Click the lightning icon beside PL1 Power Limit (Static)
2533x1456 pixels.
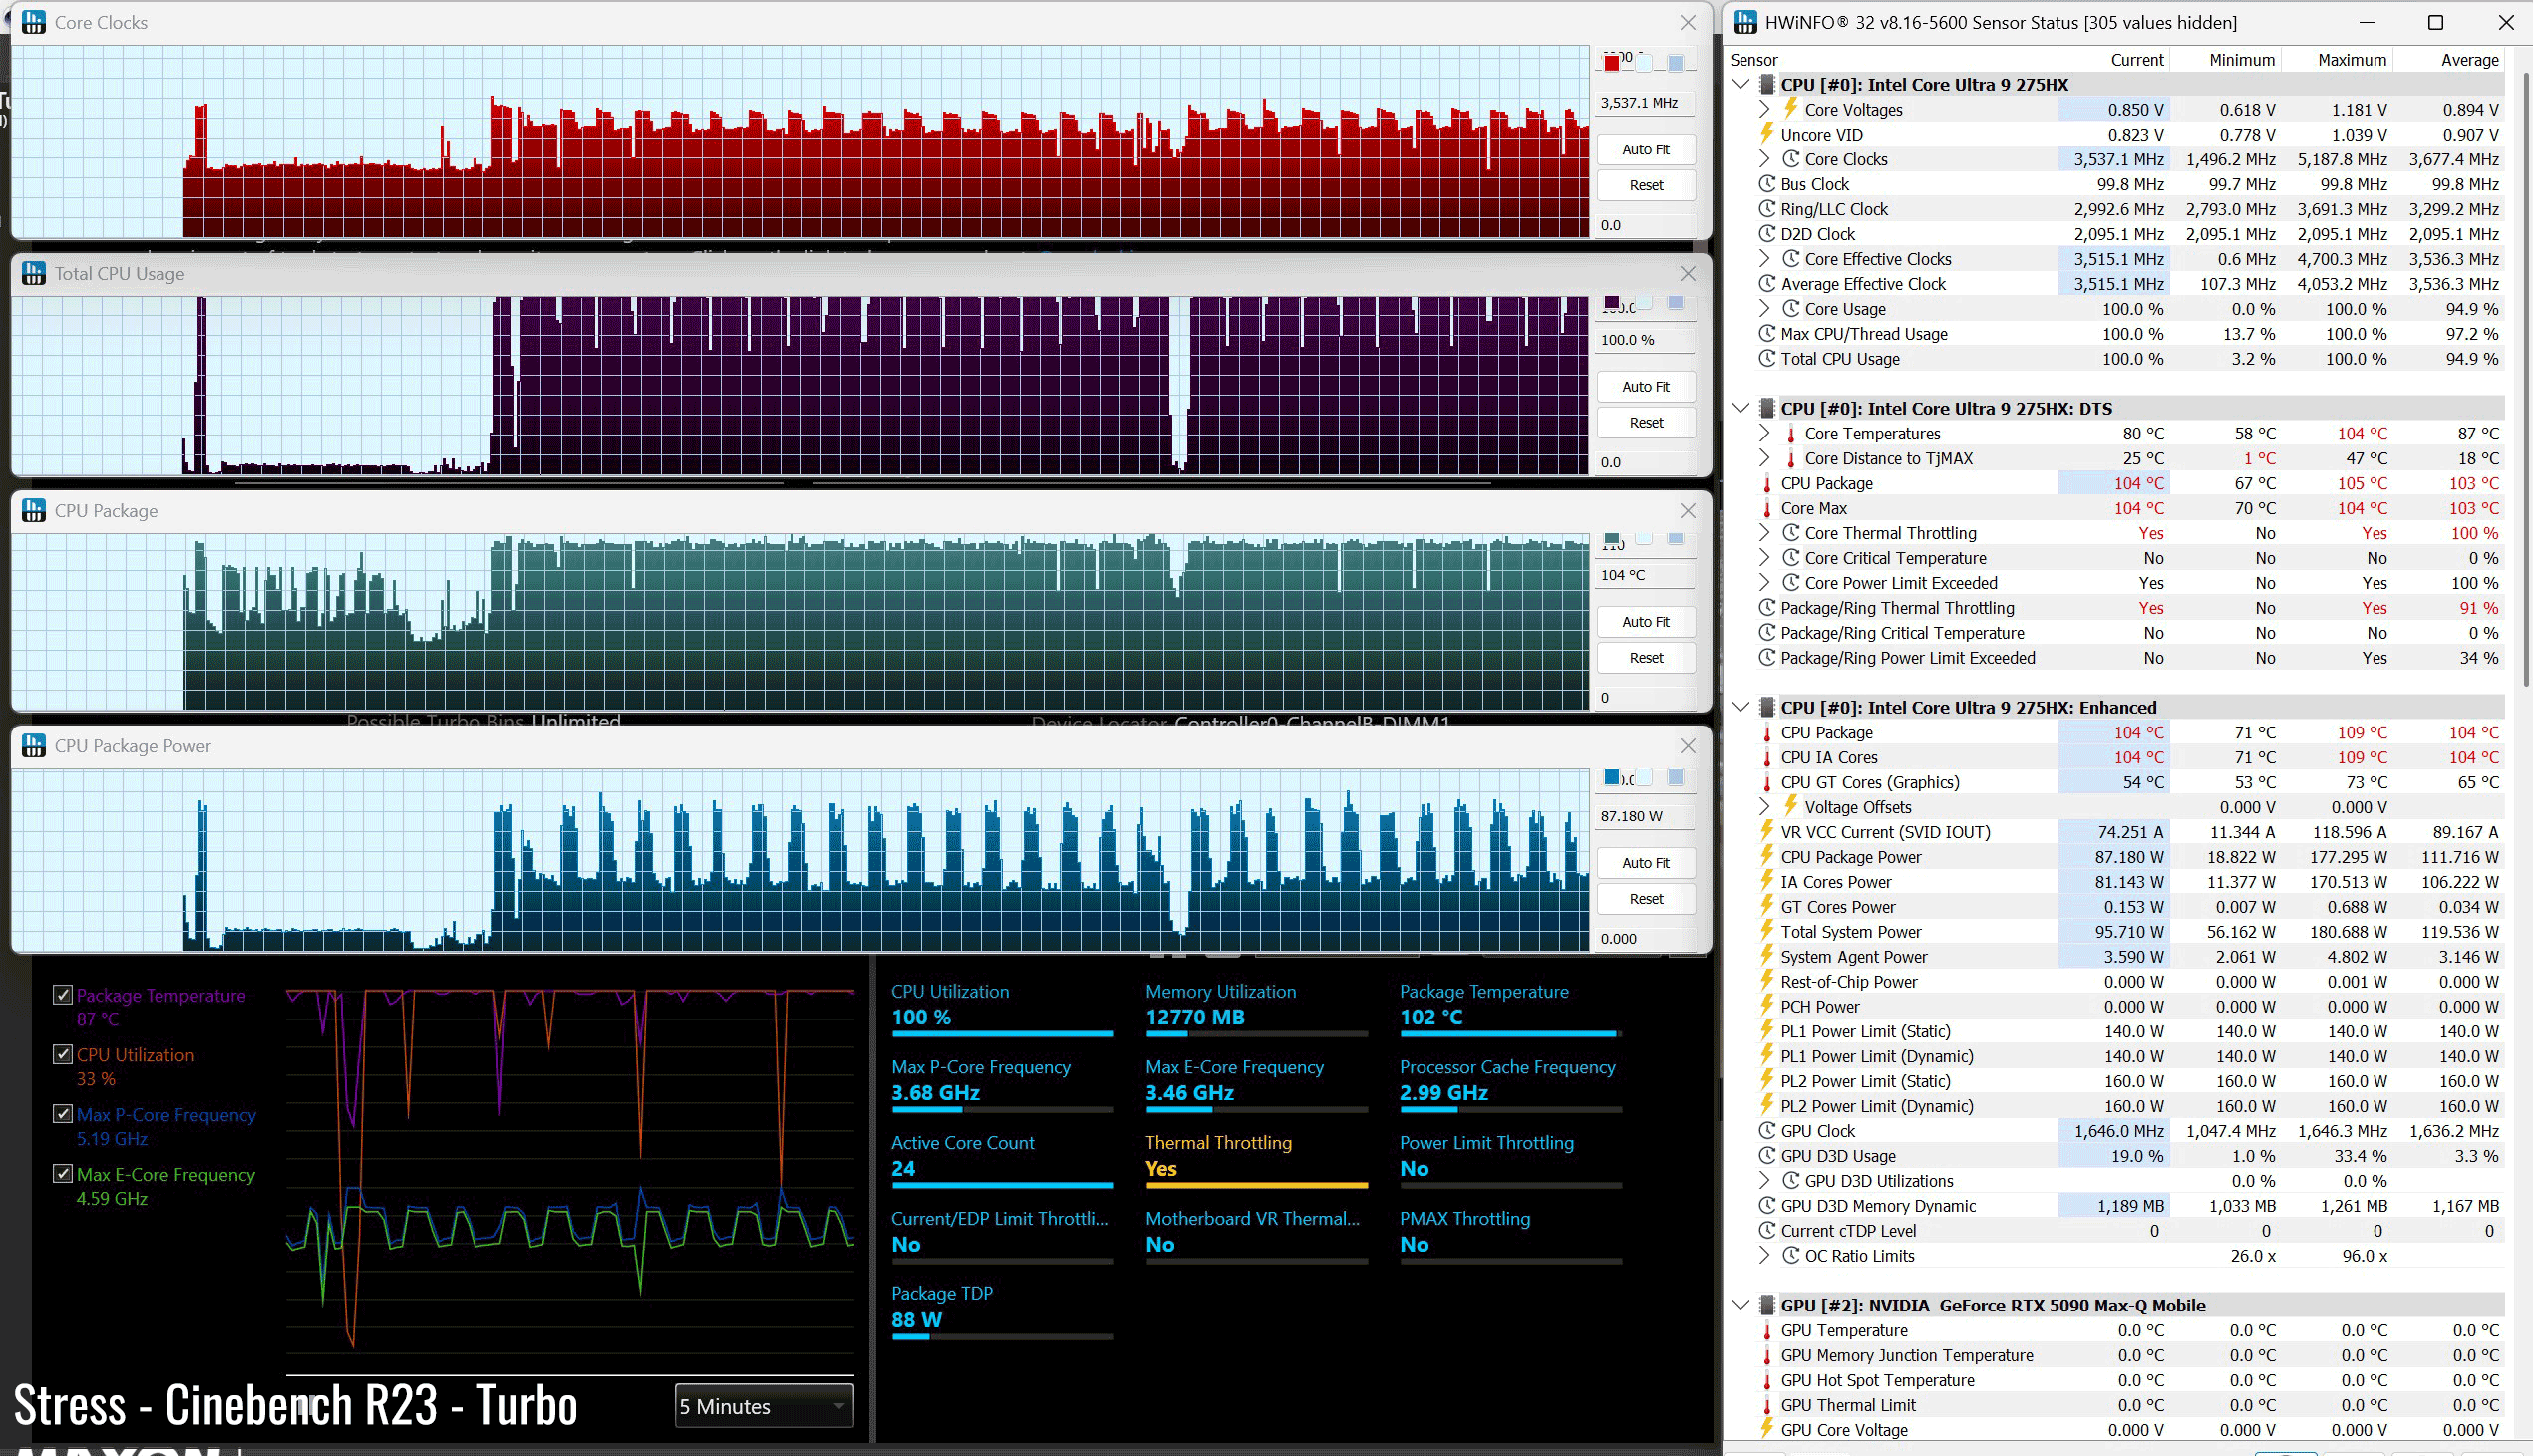1767,1031
